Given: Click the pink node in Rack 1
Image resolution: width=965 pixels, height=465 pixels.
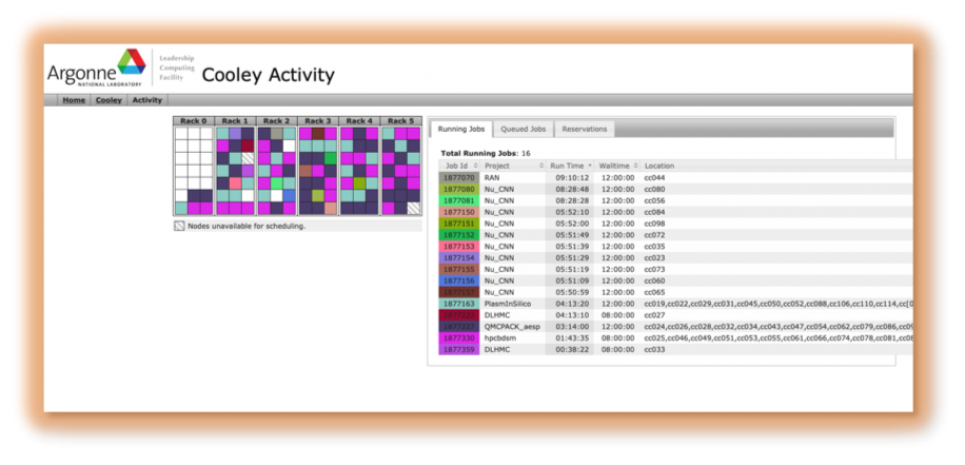Looking at the screenshot, I should point(235,183).
